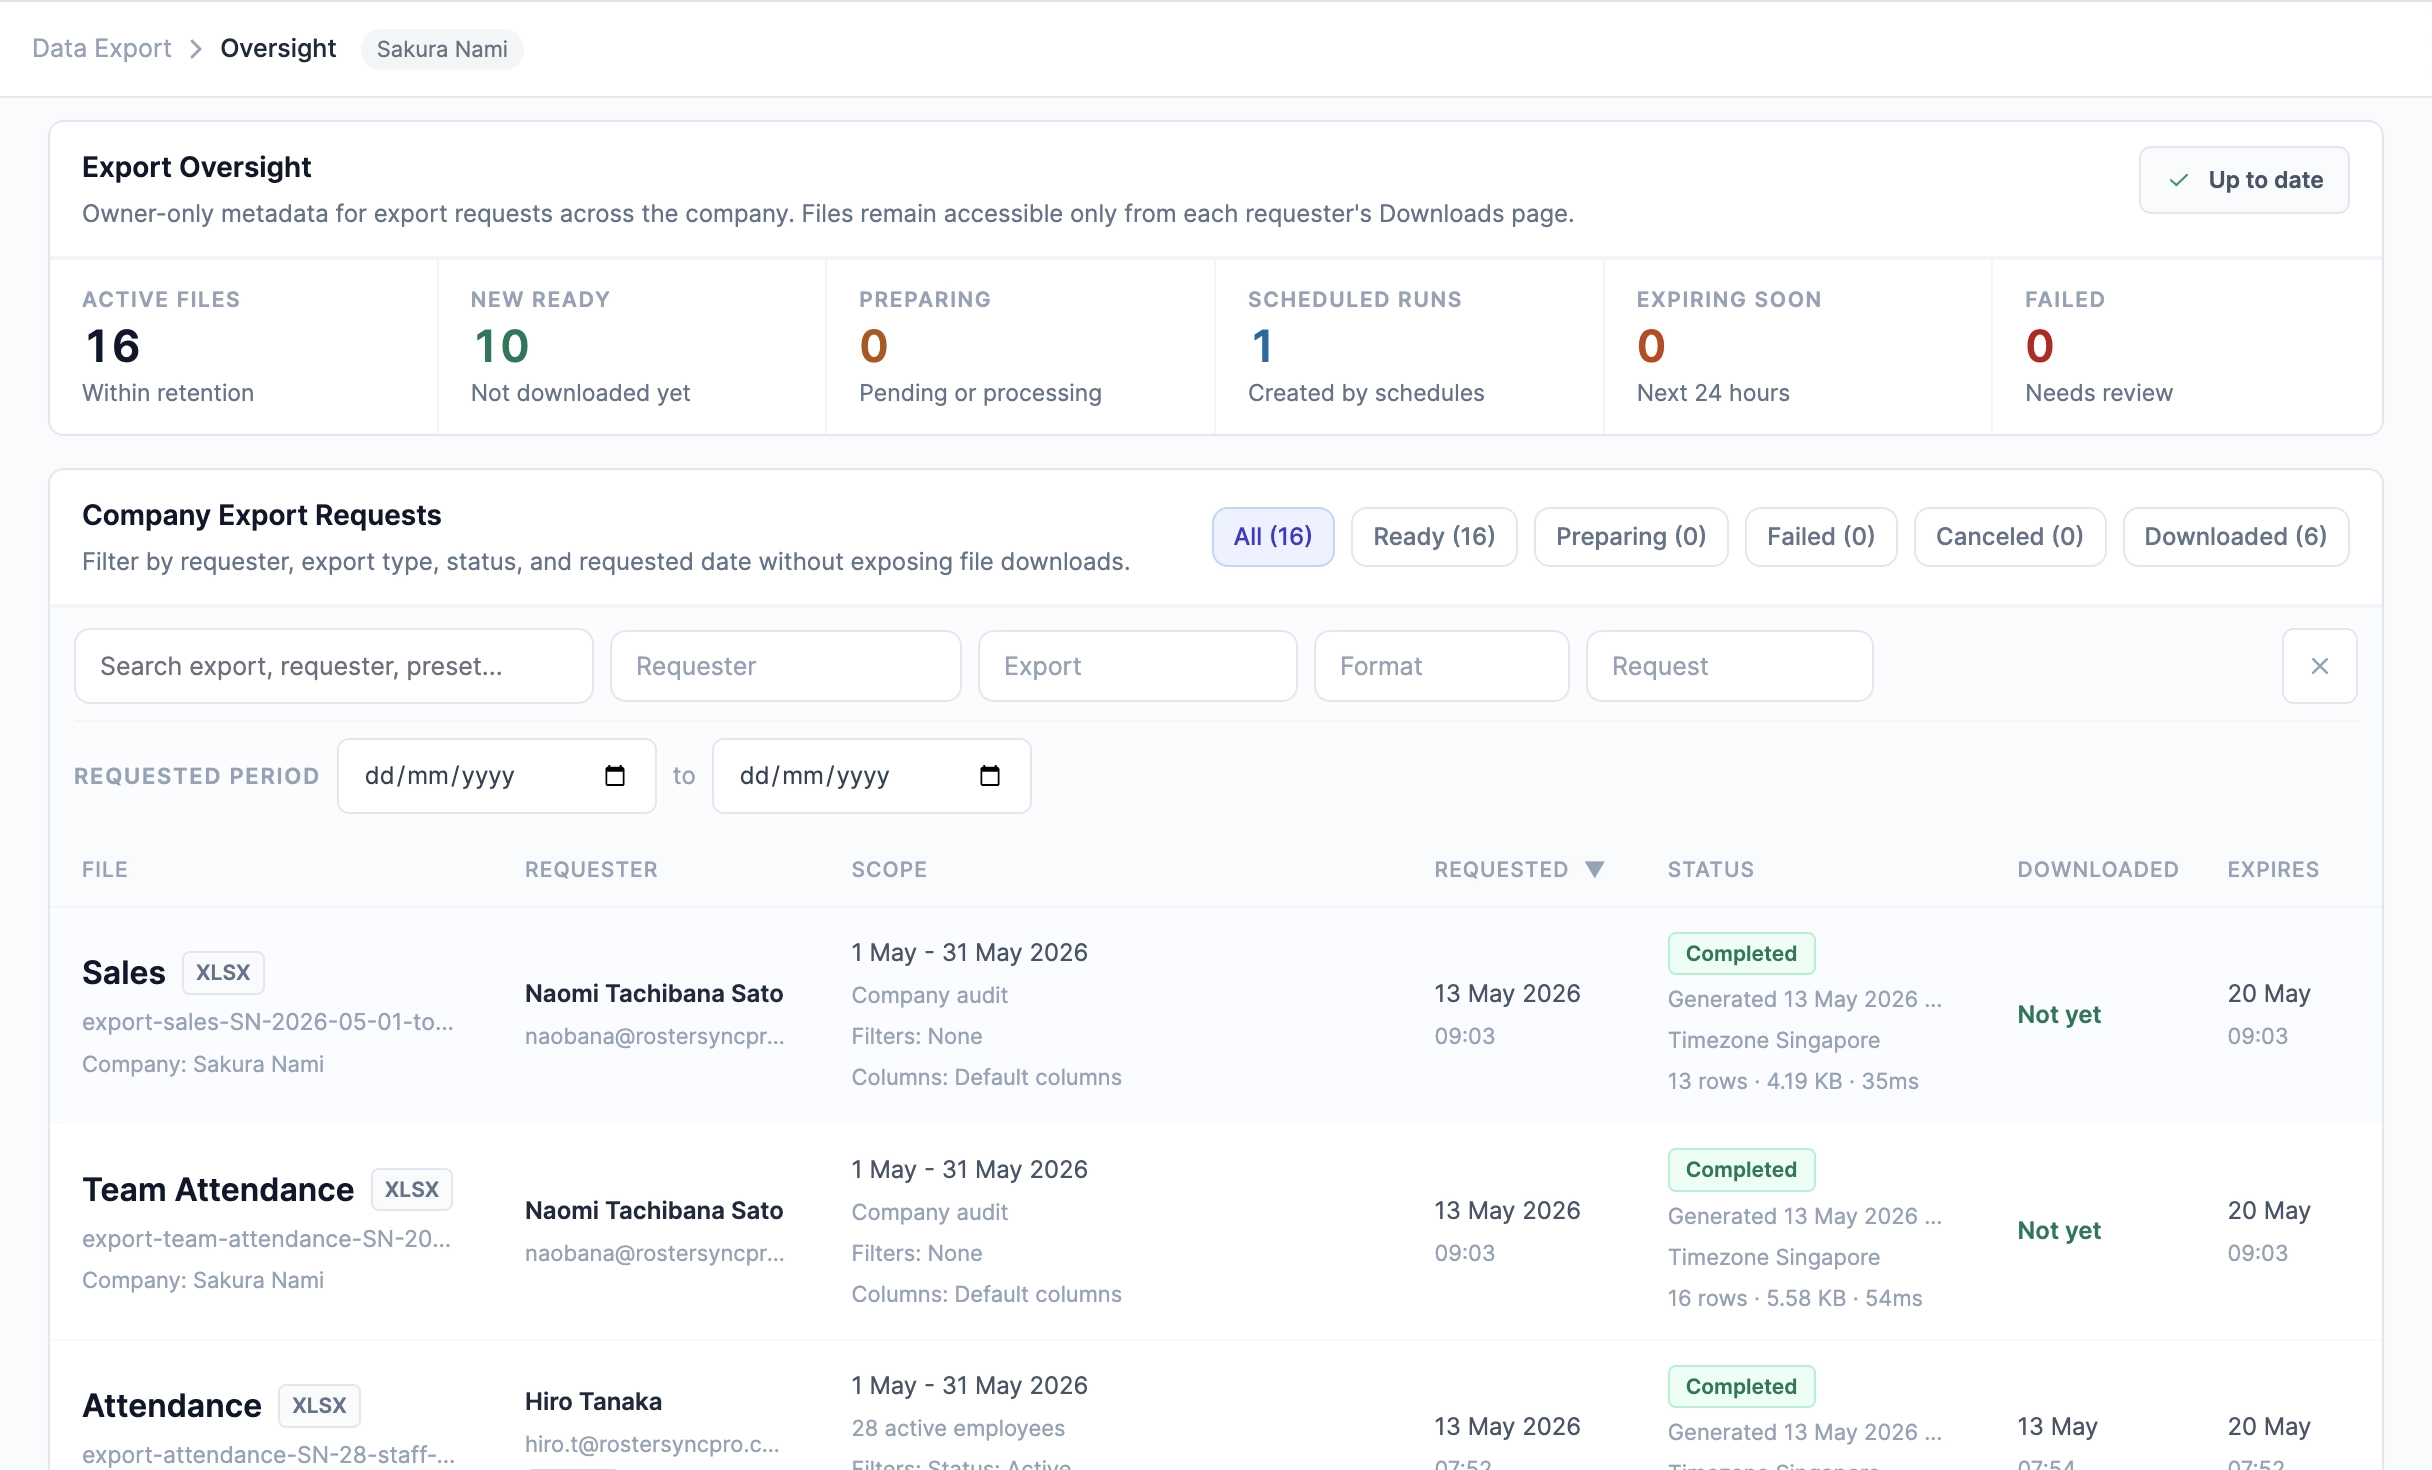Click the Attendance export by Hiro Tanaka
The height and width of the screenshot is (1470, 2432).
pos(172,1406)
